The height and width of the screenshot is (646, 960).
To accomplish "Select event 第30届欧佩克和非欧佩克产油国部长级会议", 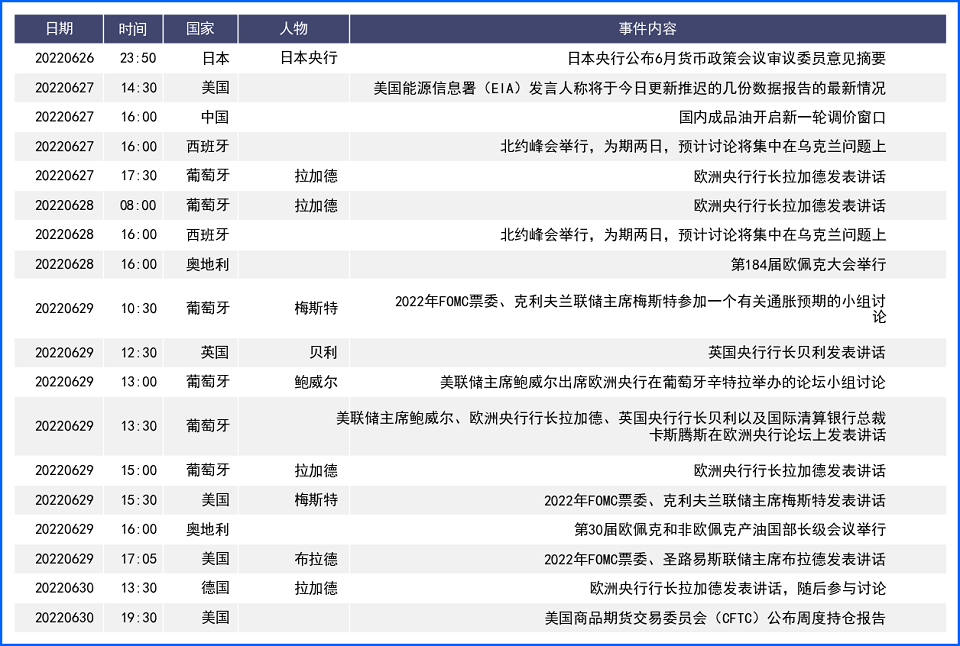I will 730,530.
